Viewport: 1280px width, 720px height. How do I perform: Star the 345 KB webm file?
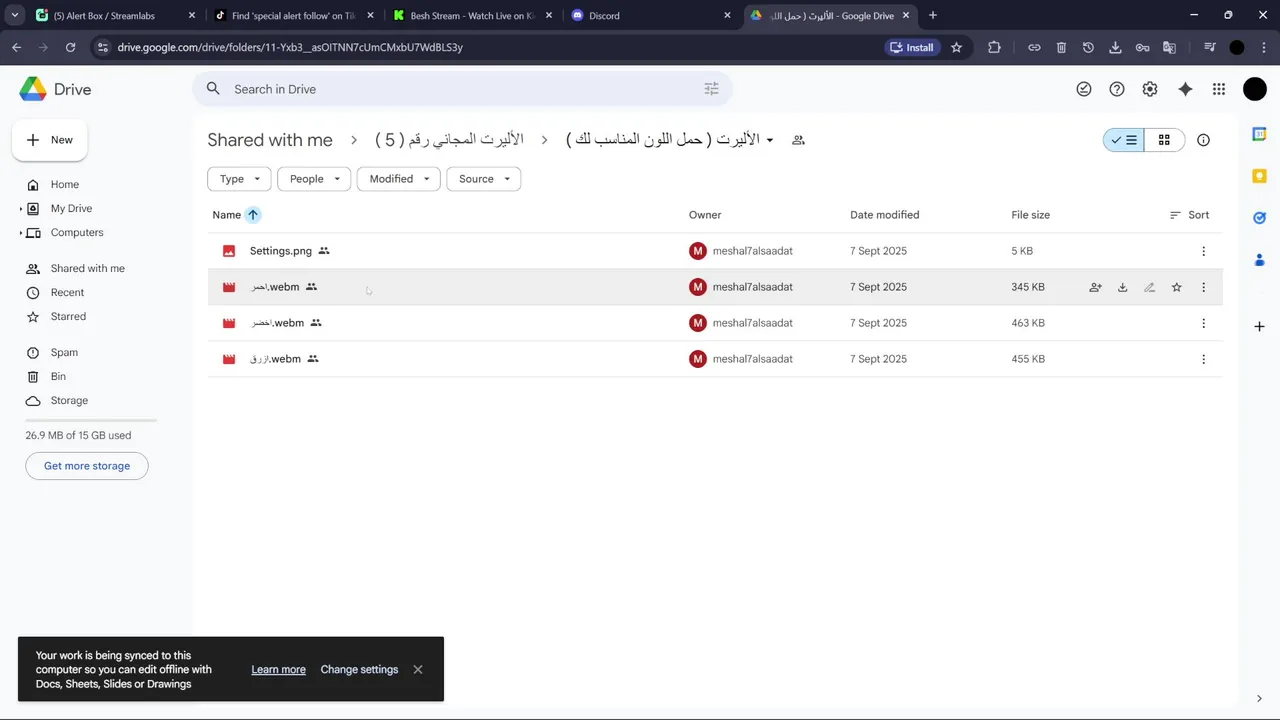click(1176, 287)
